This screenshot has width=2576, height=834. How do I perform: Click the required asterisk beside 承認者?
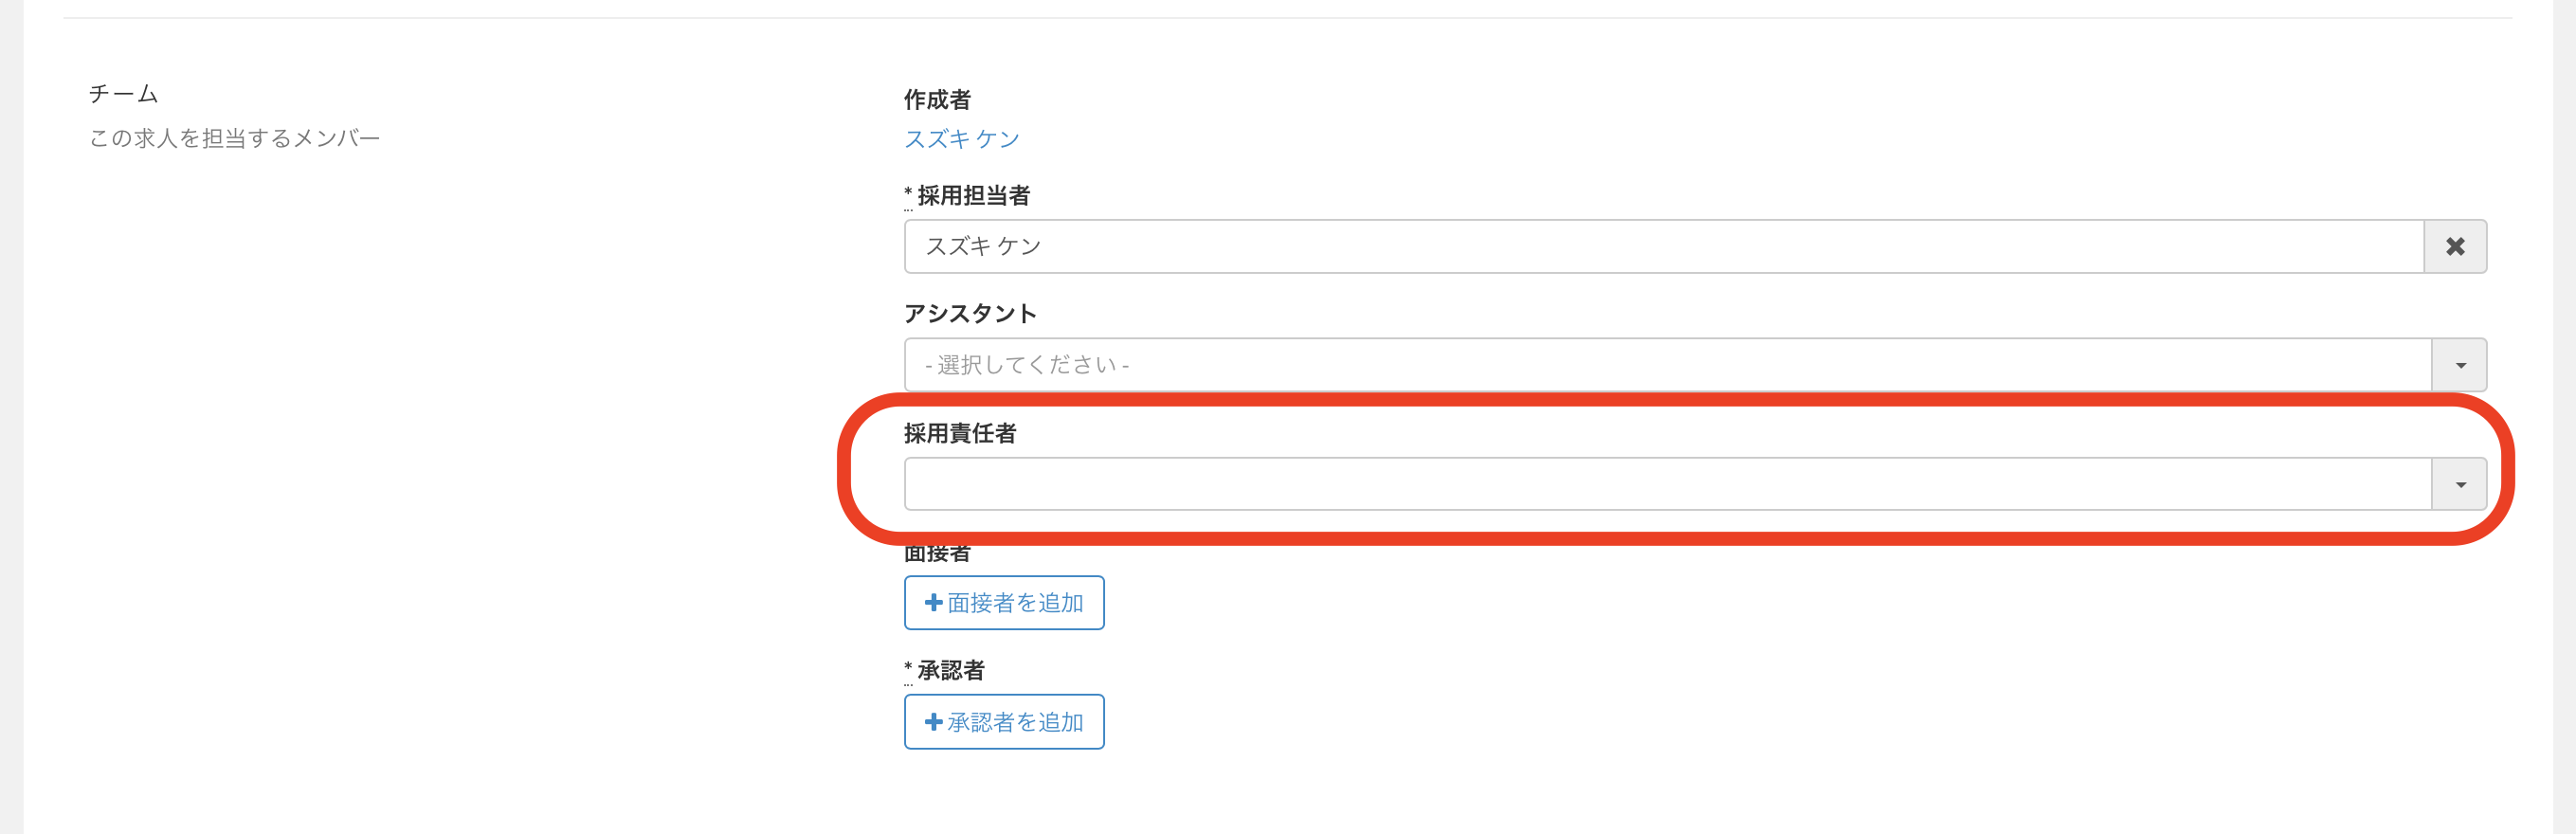pyautogui.click(x=908, y=668)
